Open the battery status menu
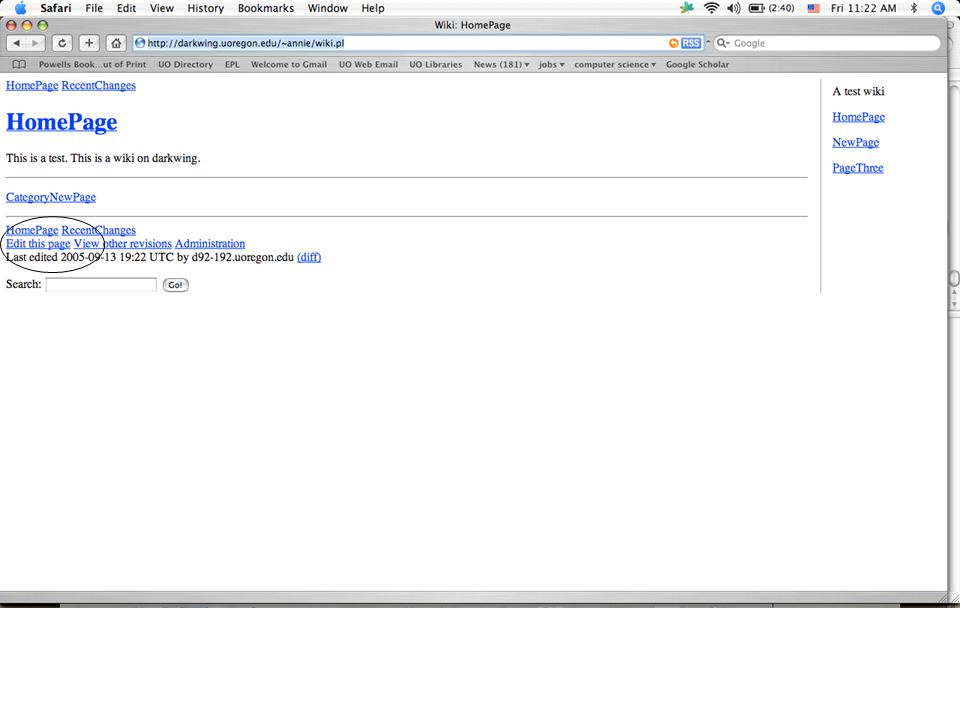Viewport: 960px width, 720px height. [x=771, y=8]
